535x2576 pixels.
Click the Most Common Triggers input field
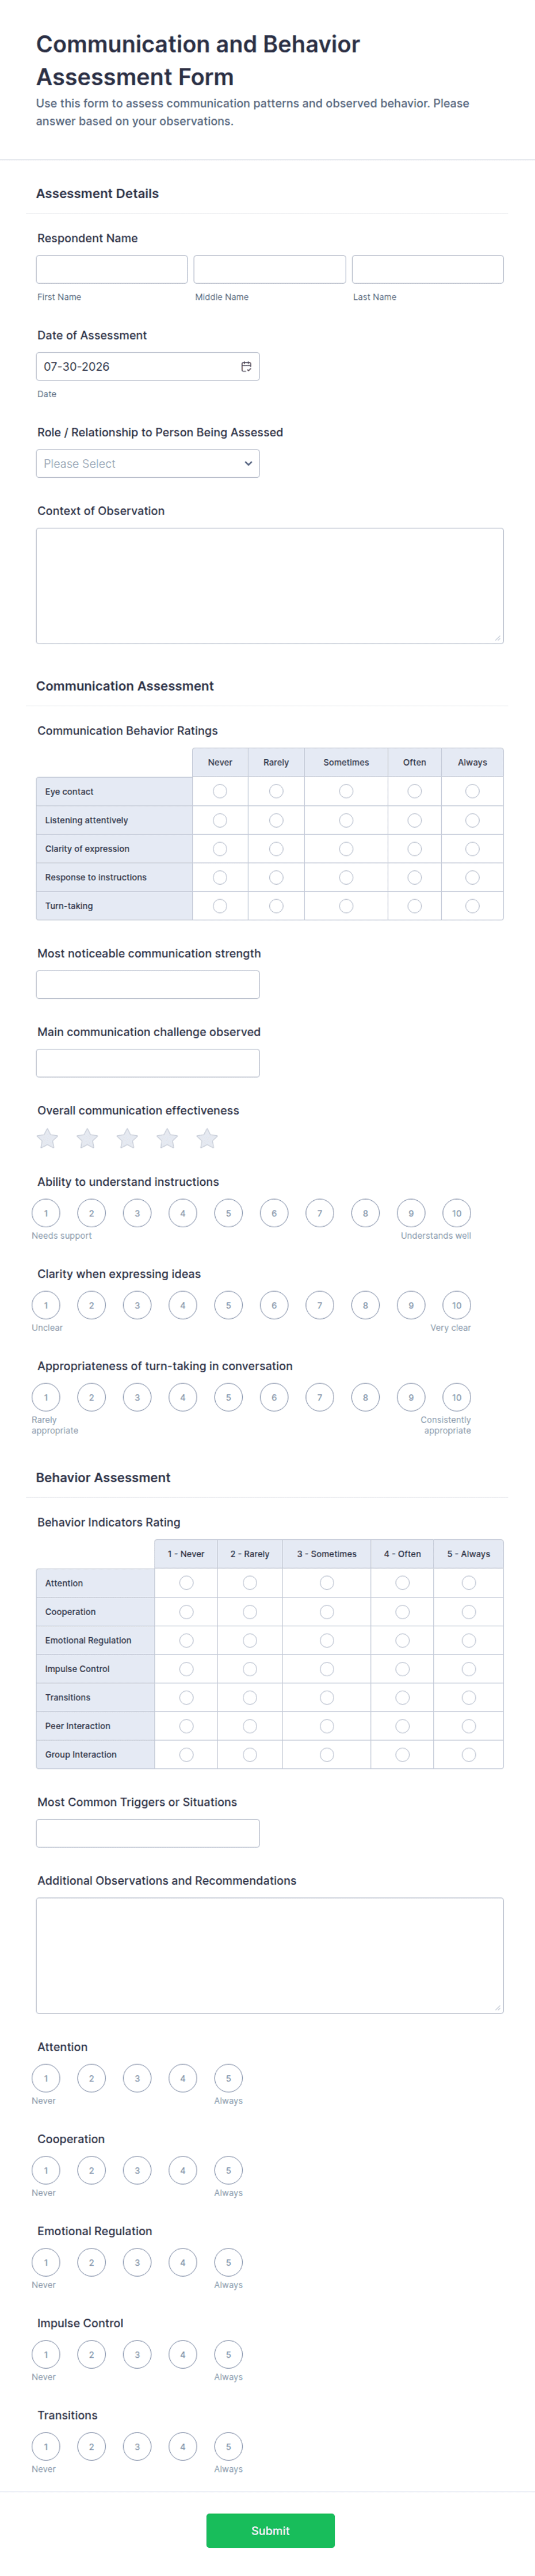tap(148, 1833)
